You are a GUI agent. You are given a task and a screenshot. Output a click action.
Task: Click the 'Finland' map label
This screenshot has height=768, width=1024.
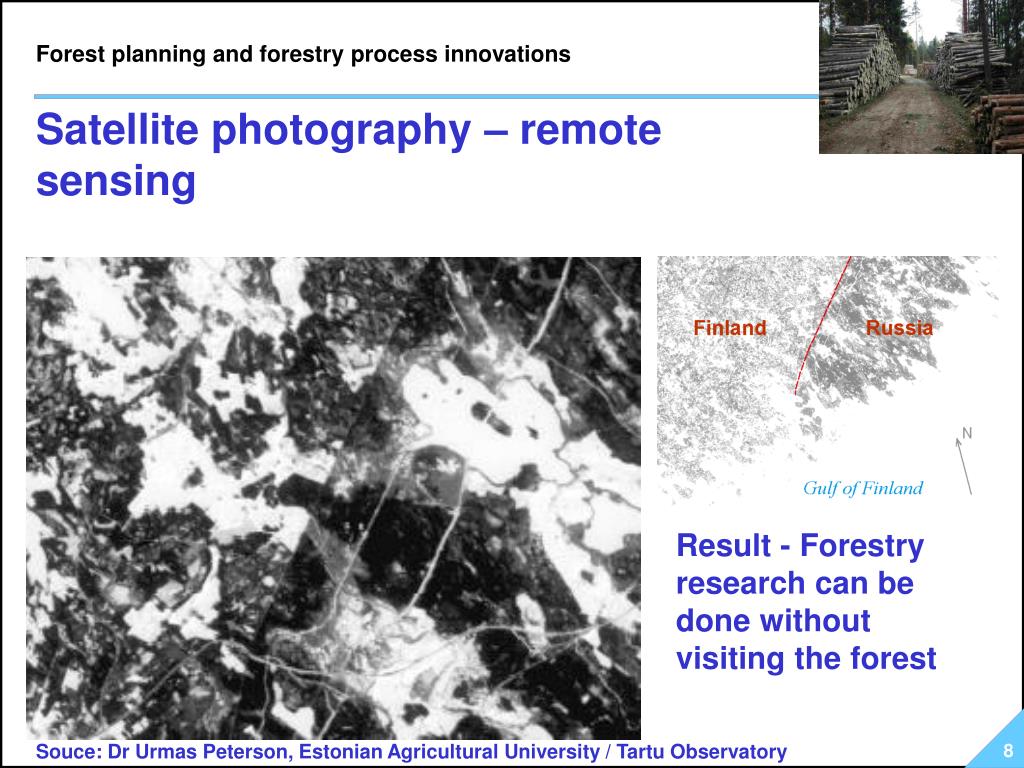(729, 328)
